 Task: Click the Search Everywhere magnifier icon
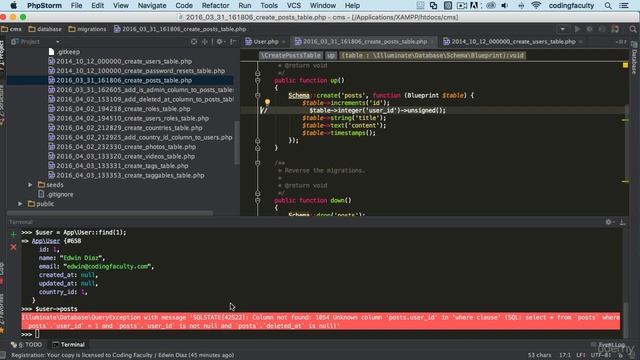(x=633, y=29)
